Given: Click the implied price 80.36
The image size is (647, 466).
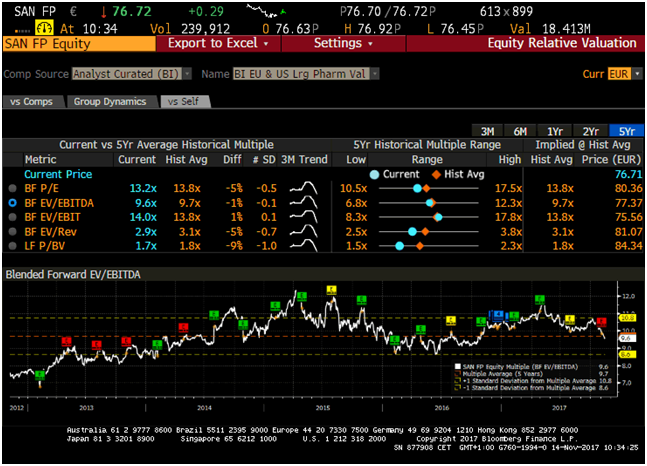Looking at the screenshot, I should click(628, 188).
